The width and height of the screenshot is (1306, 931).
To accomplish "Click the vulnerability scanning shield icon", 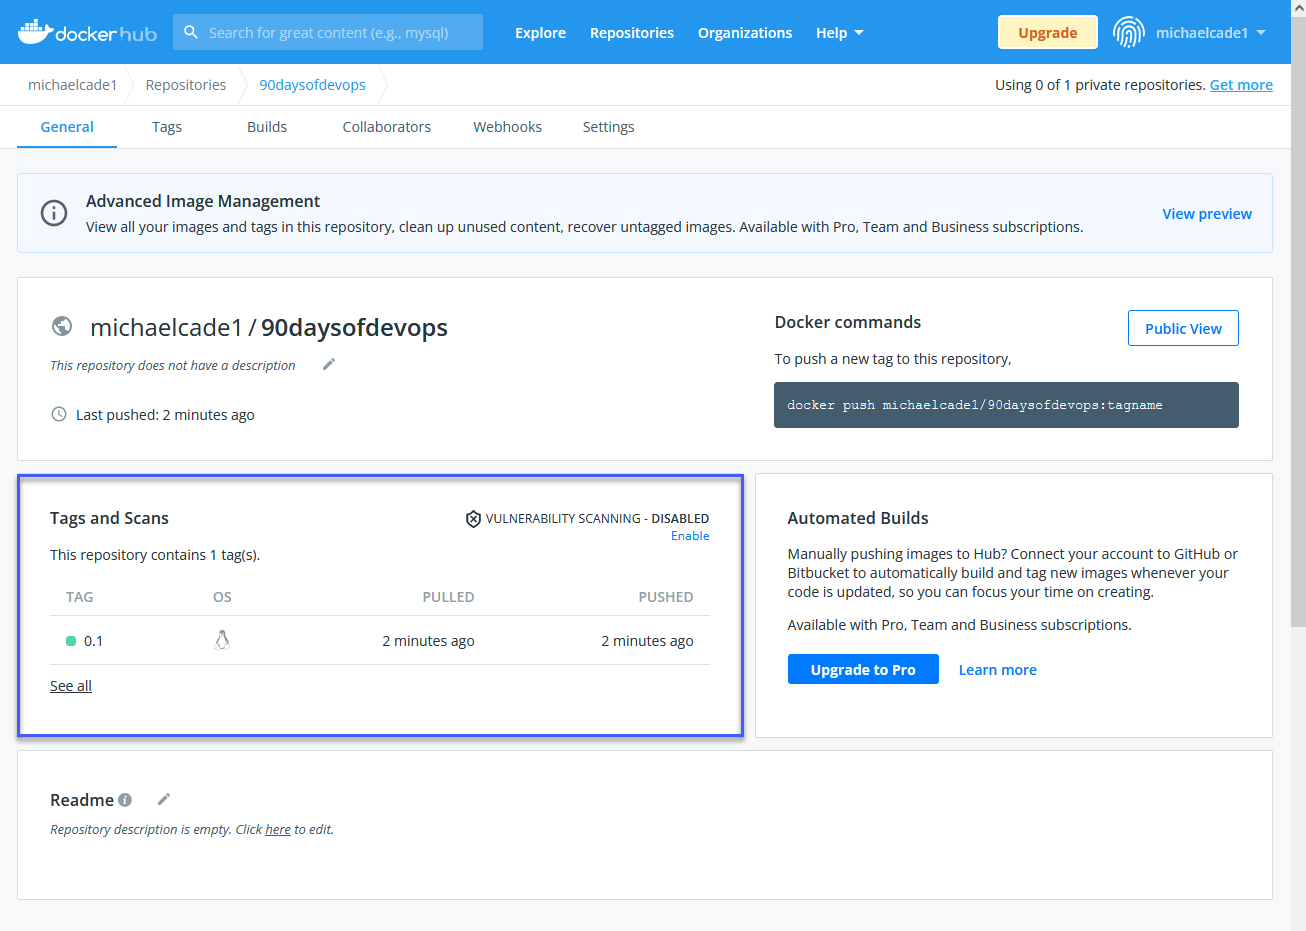I will click(473, 519).
